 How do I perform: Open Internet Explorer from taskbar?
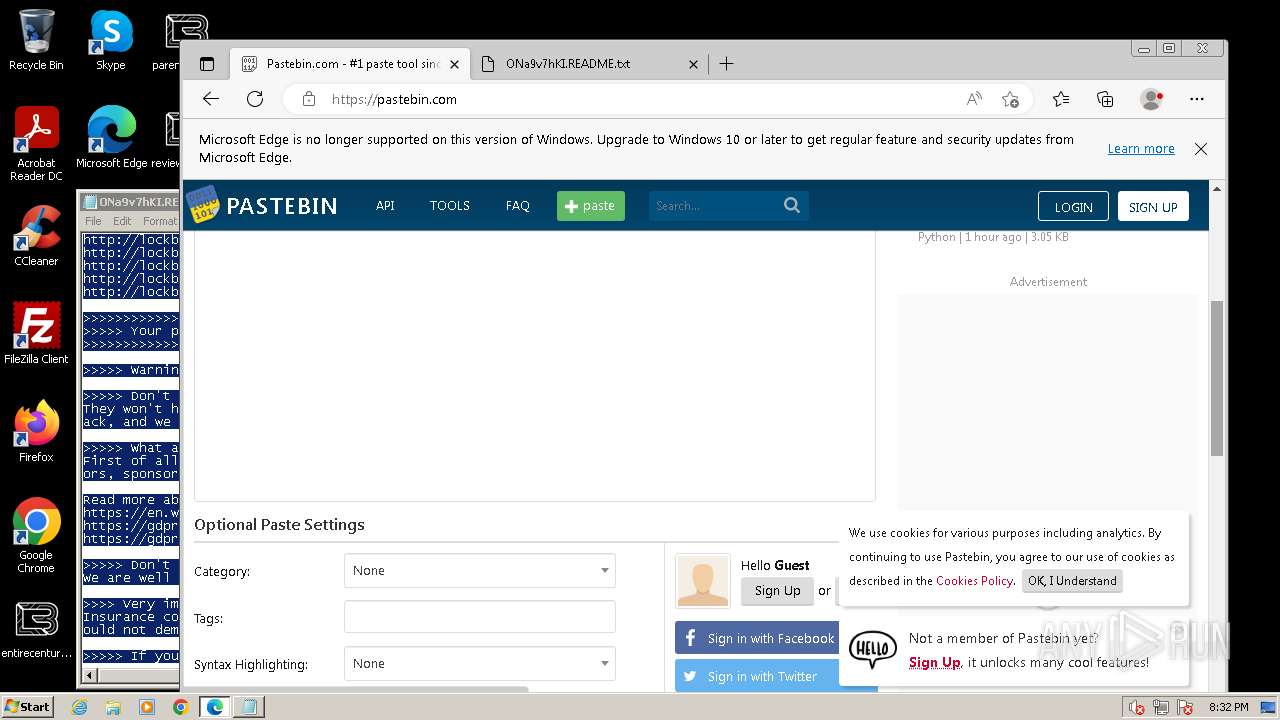pos(79,707)
